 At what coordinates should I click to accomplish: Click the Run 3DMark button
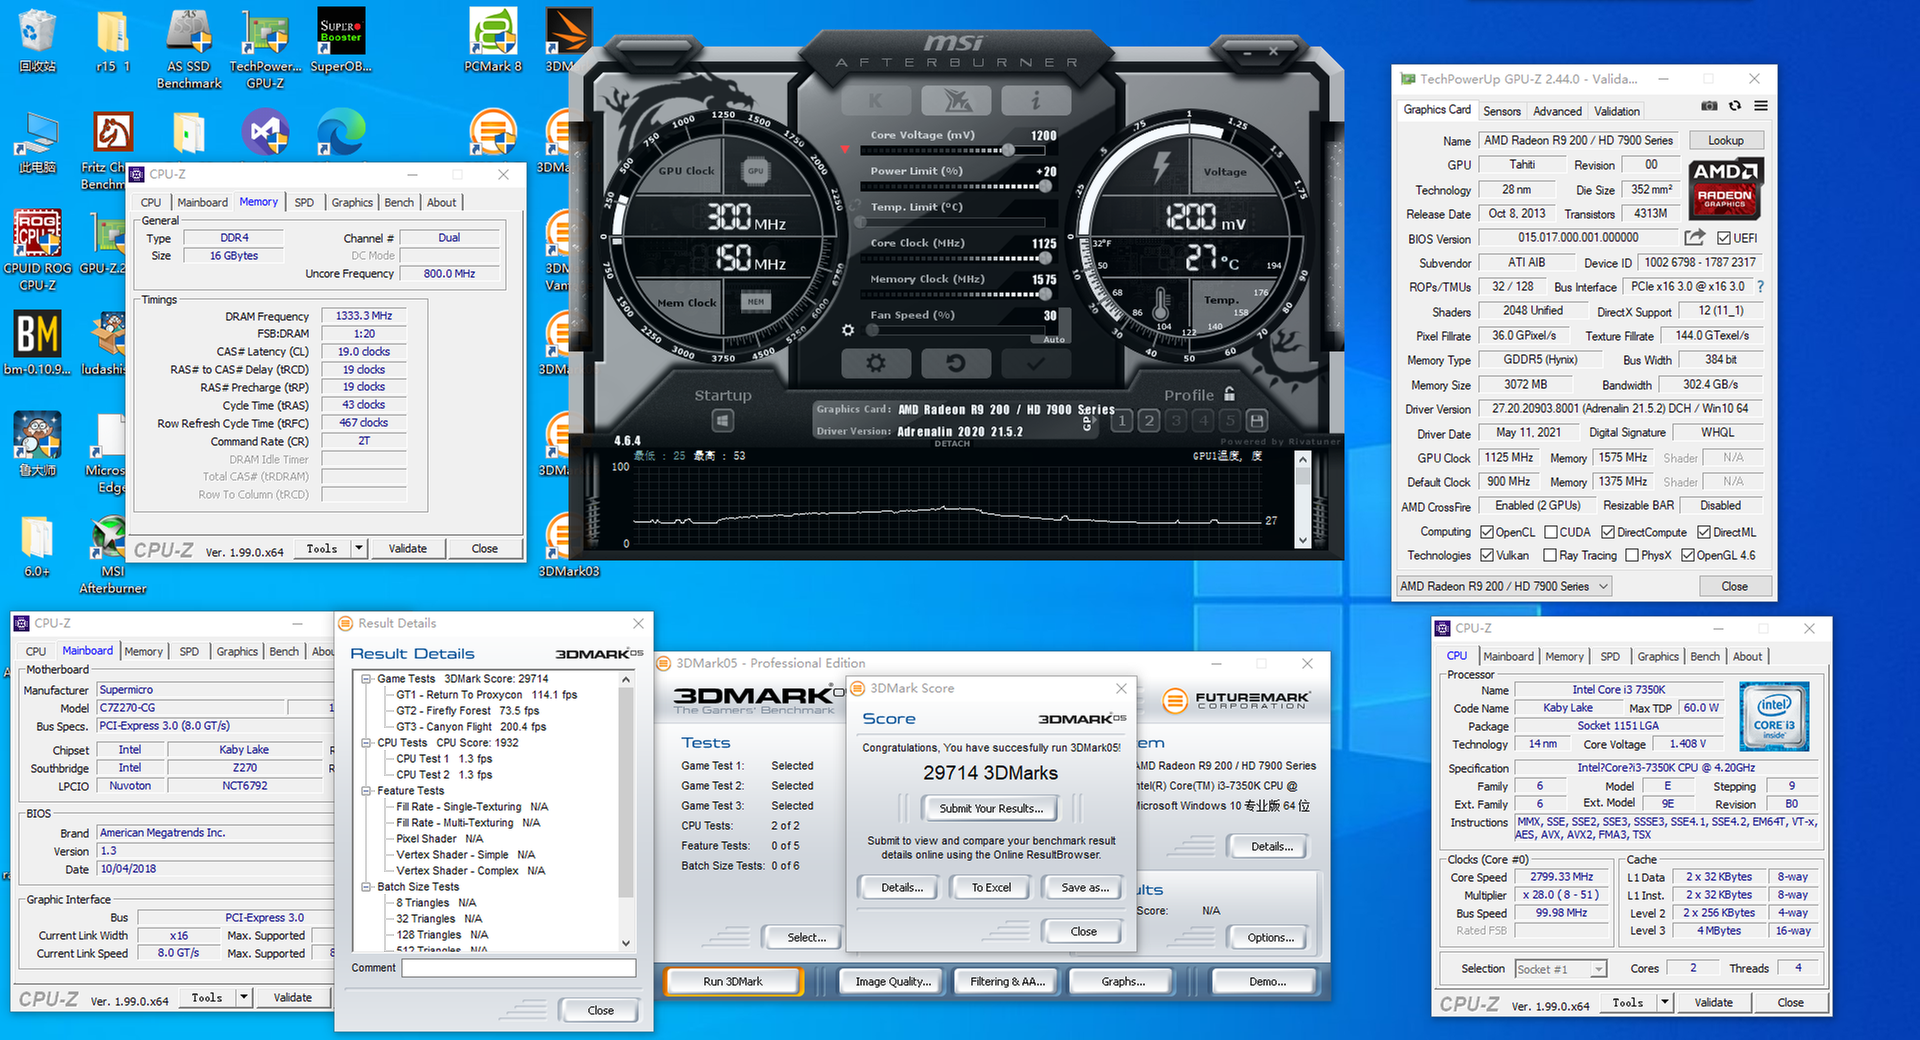pos(733,982)
